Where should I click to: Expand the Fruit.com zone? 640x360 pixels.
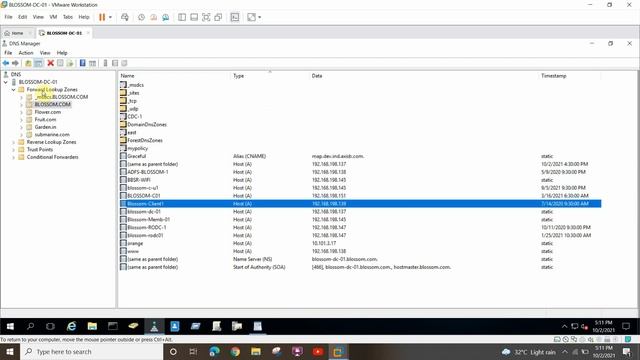[21, 120]
